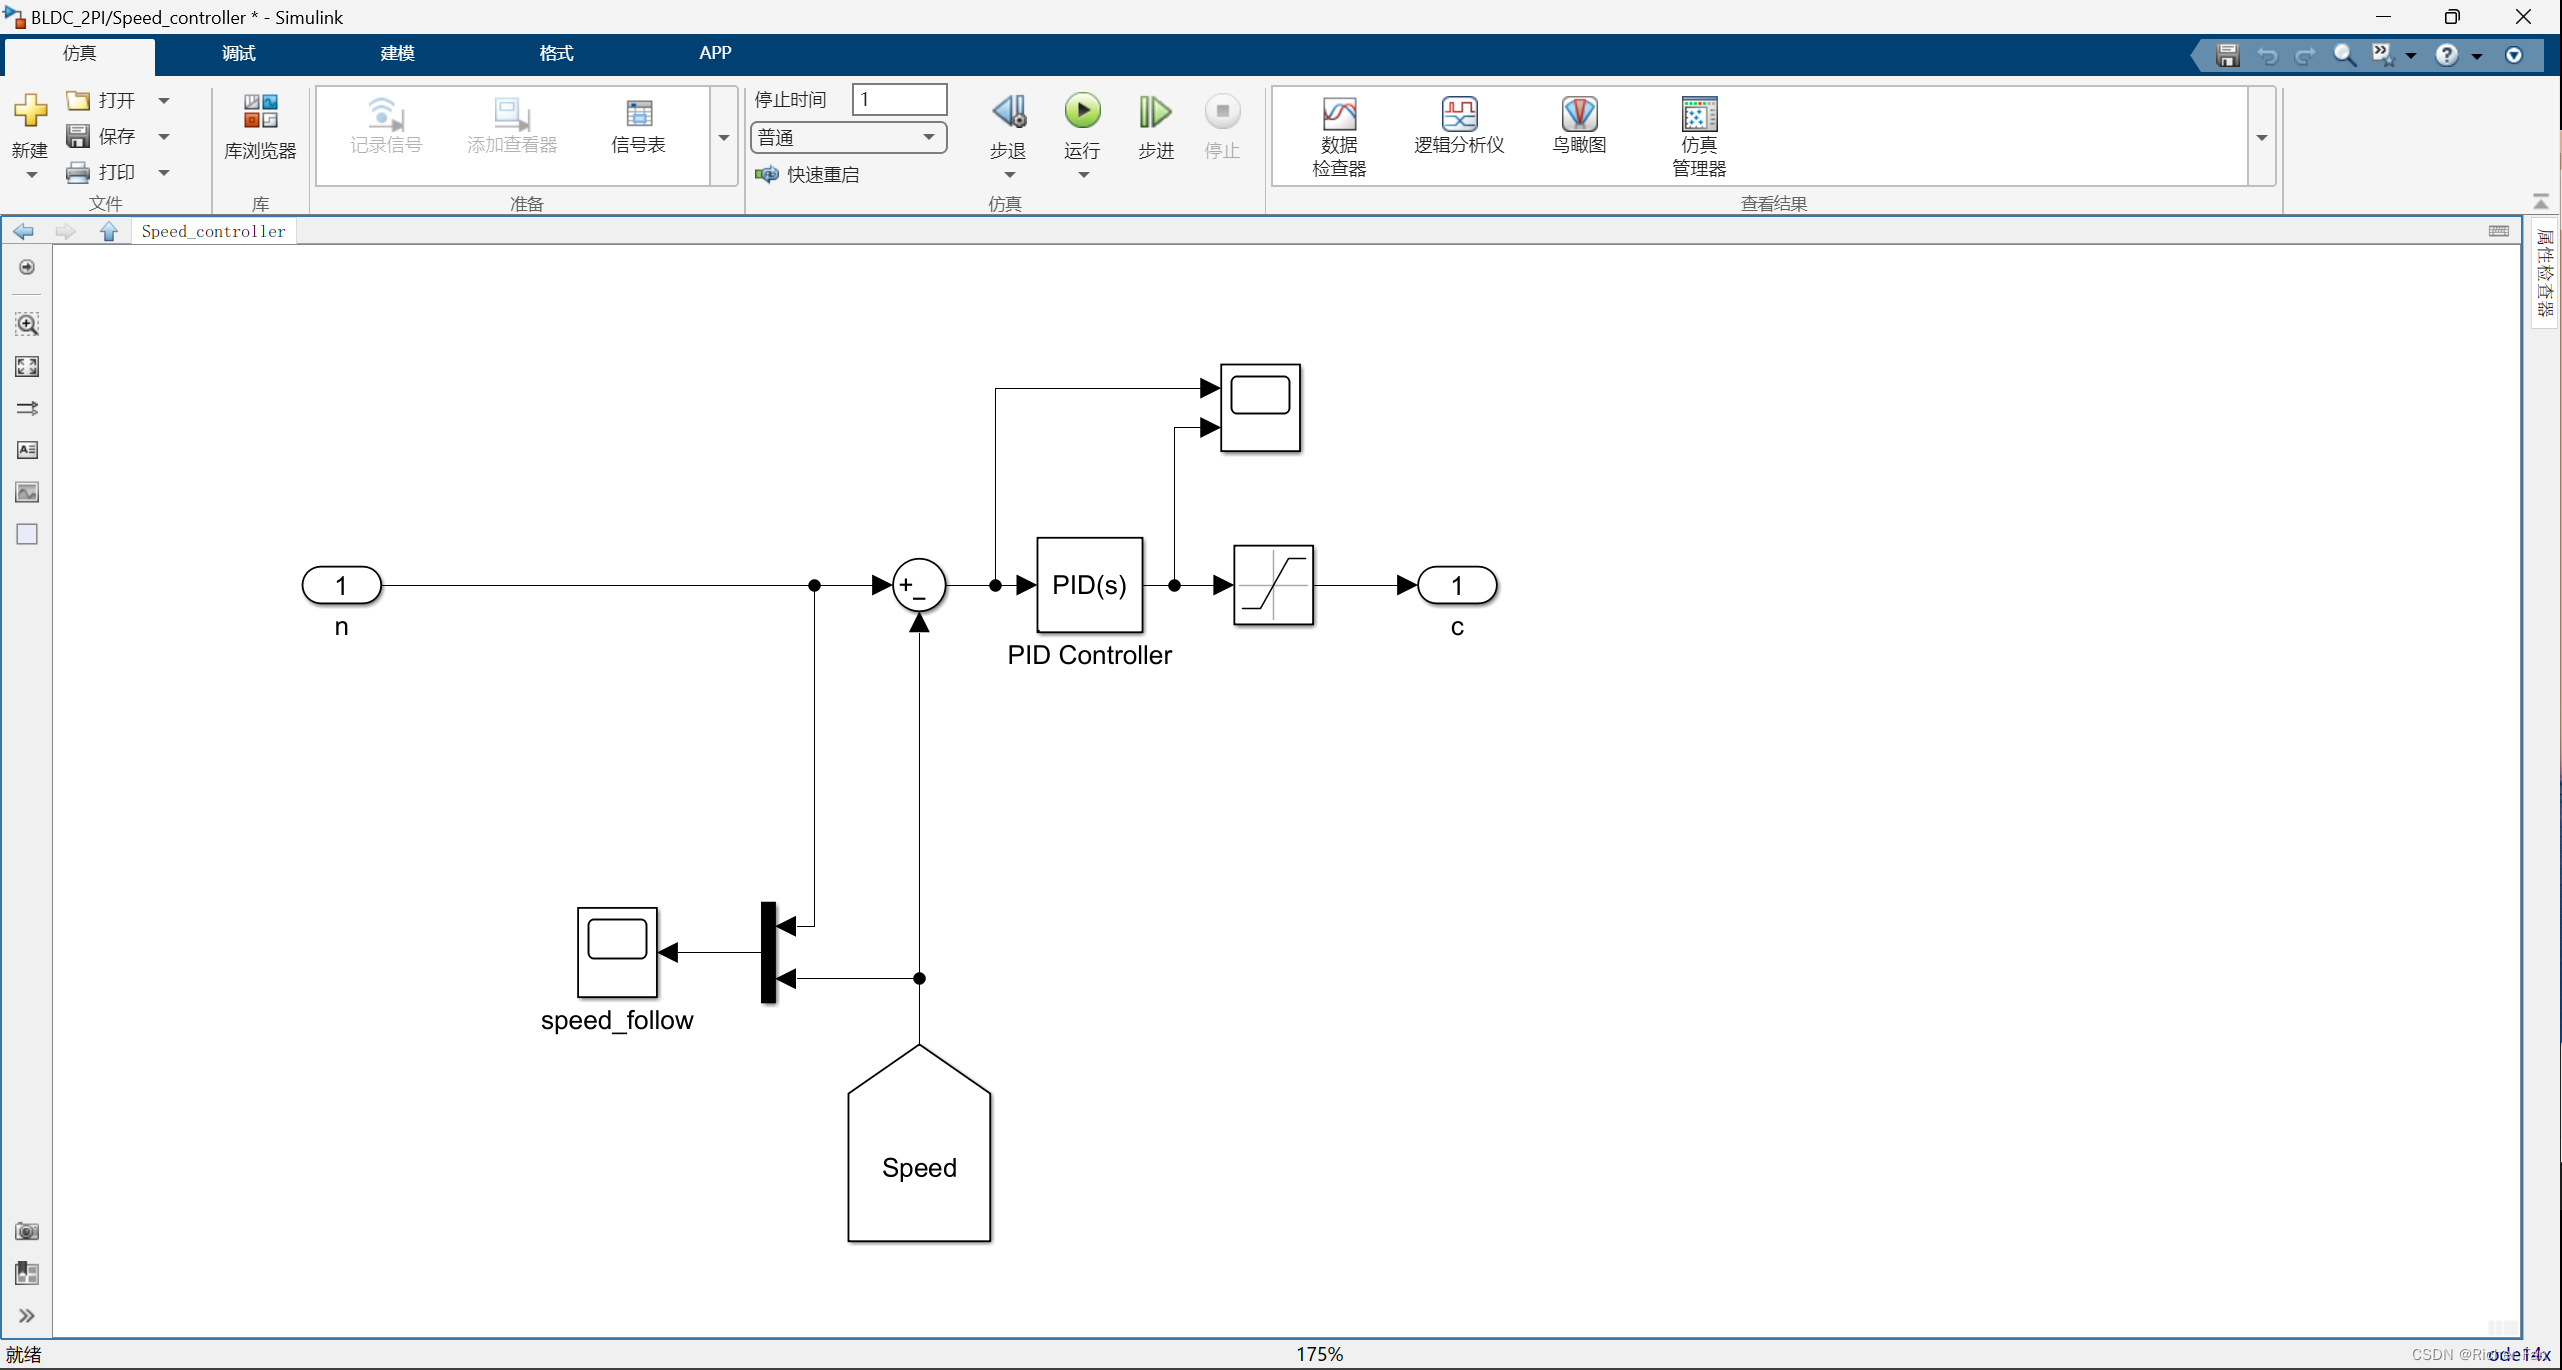Viewport: 2562px width, 1370px height.
Task: Click the Speed_controller breadcrumb tab
Action: tap(213, 231)
